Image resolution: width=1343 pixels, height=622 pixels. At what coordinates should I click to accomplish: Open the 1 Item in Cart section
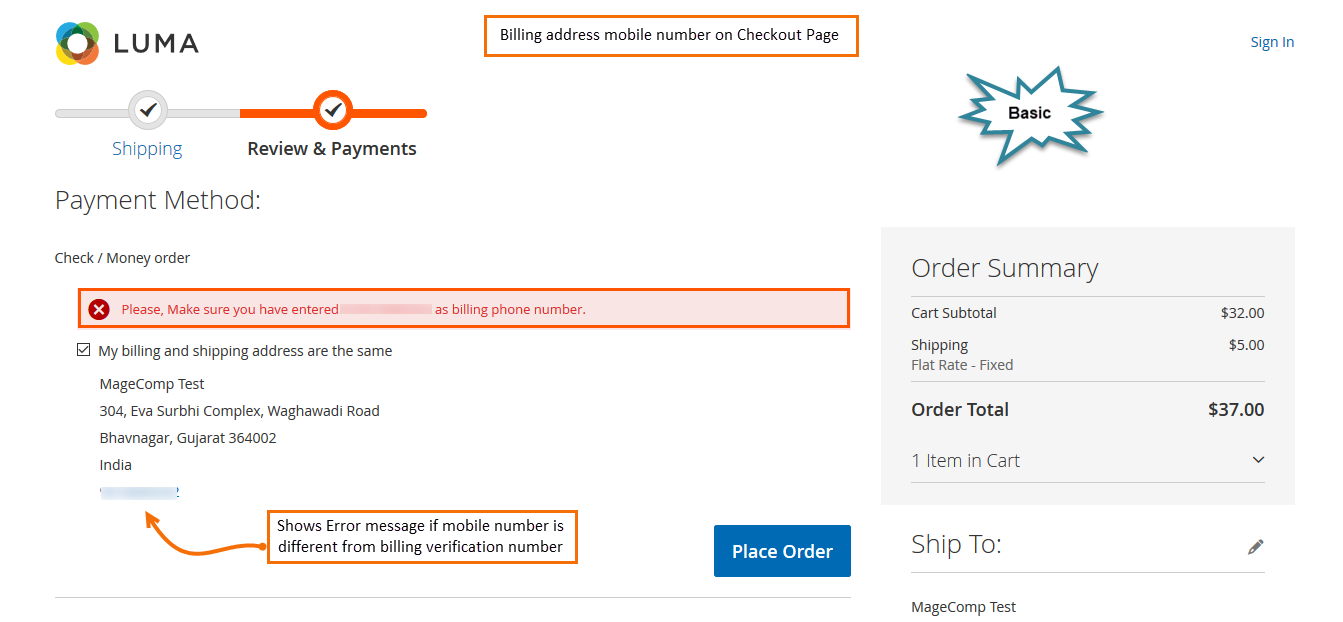pyautogui.click(x=965, y=461)
